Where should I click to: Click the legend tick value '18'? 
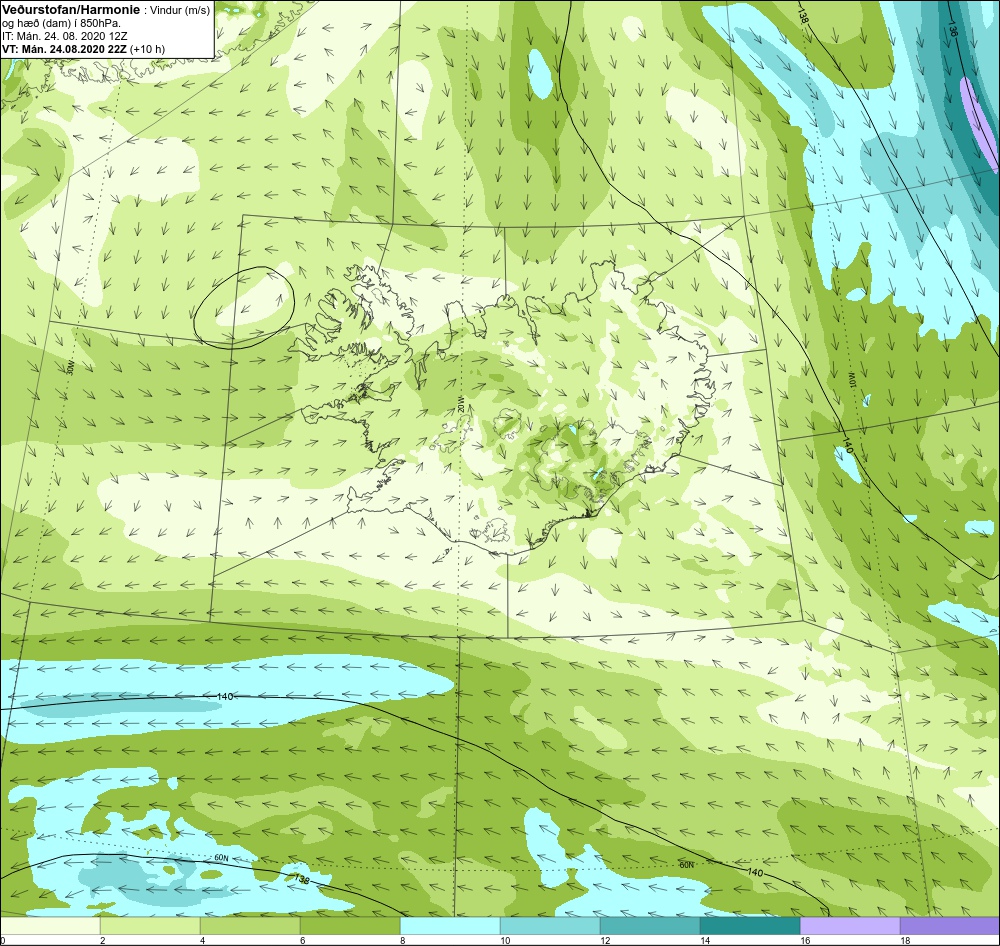point(905,940)
